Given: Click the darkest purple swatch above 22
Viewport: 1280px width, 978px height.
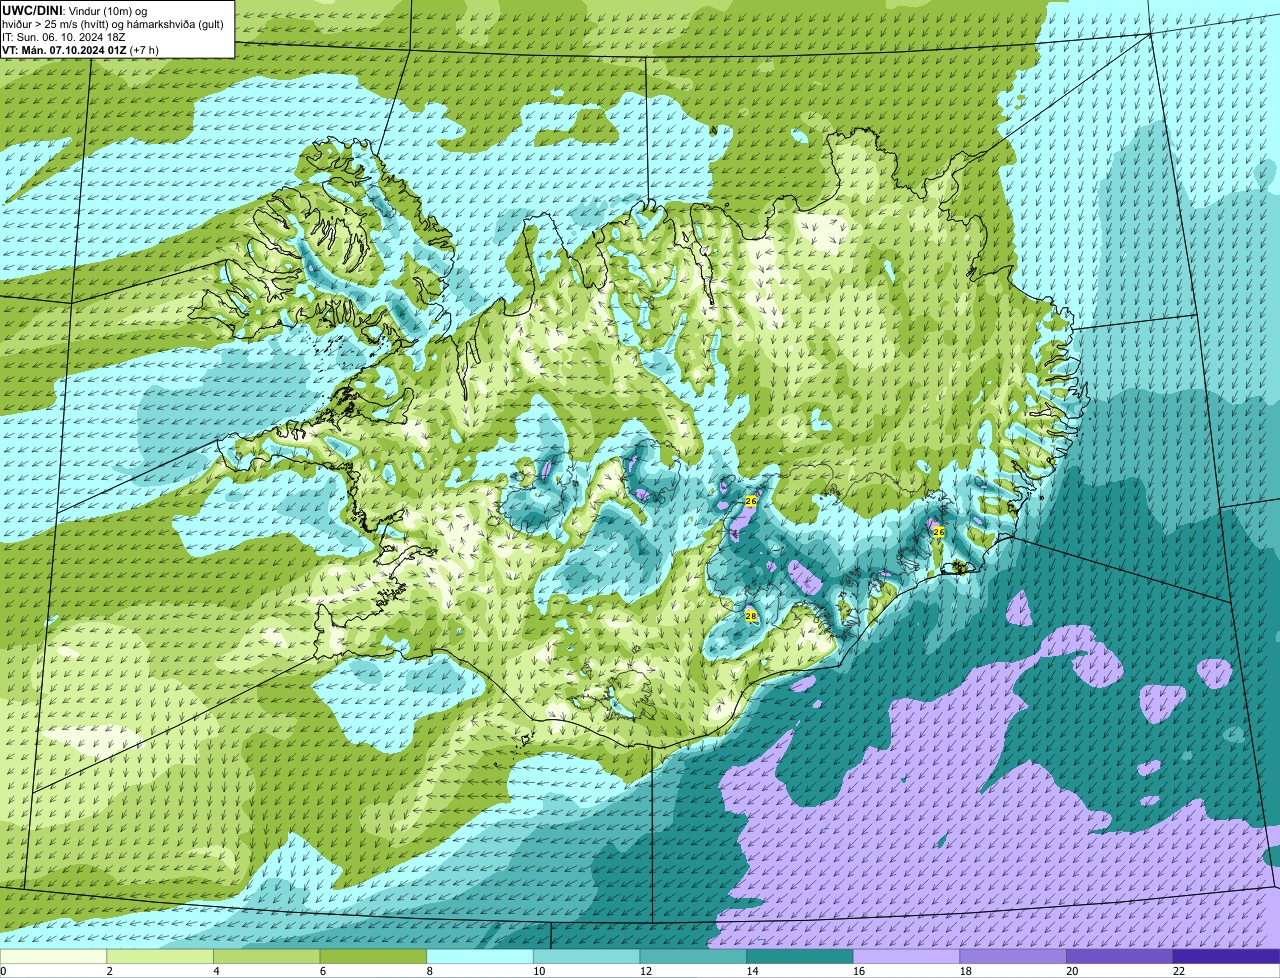Looking at the screenshot, I should click(1226, 956).
